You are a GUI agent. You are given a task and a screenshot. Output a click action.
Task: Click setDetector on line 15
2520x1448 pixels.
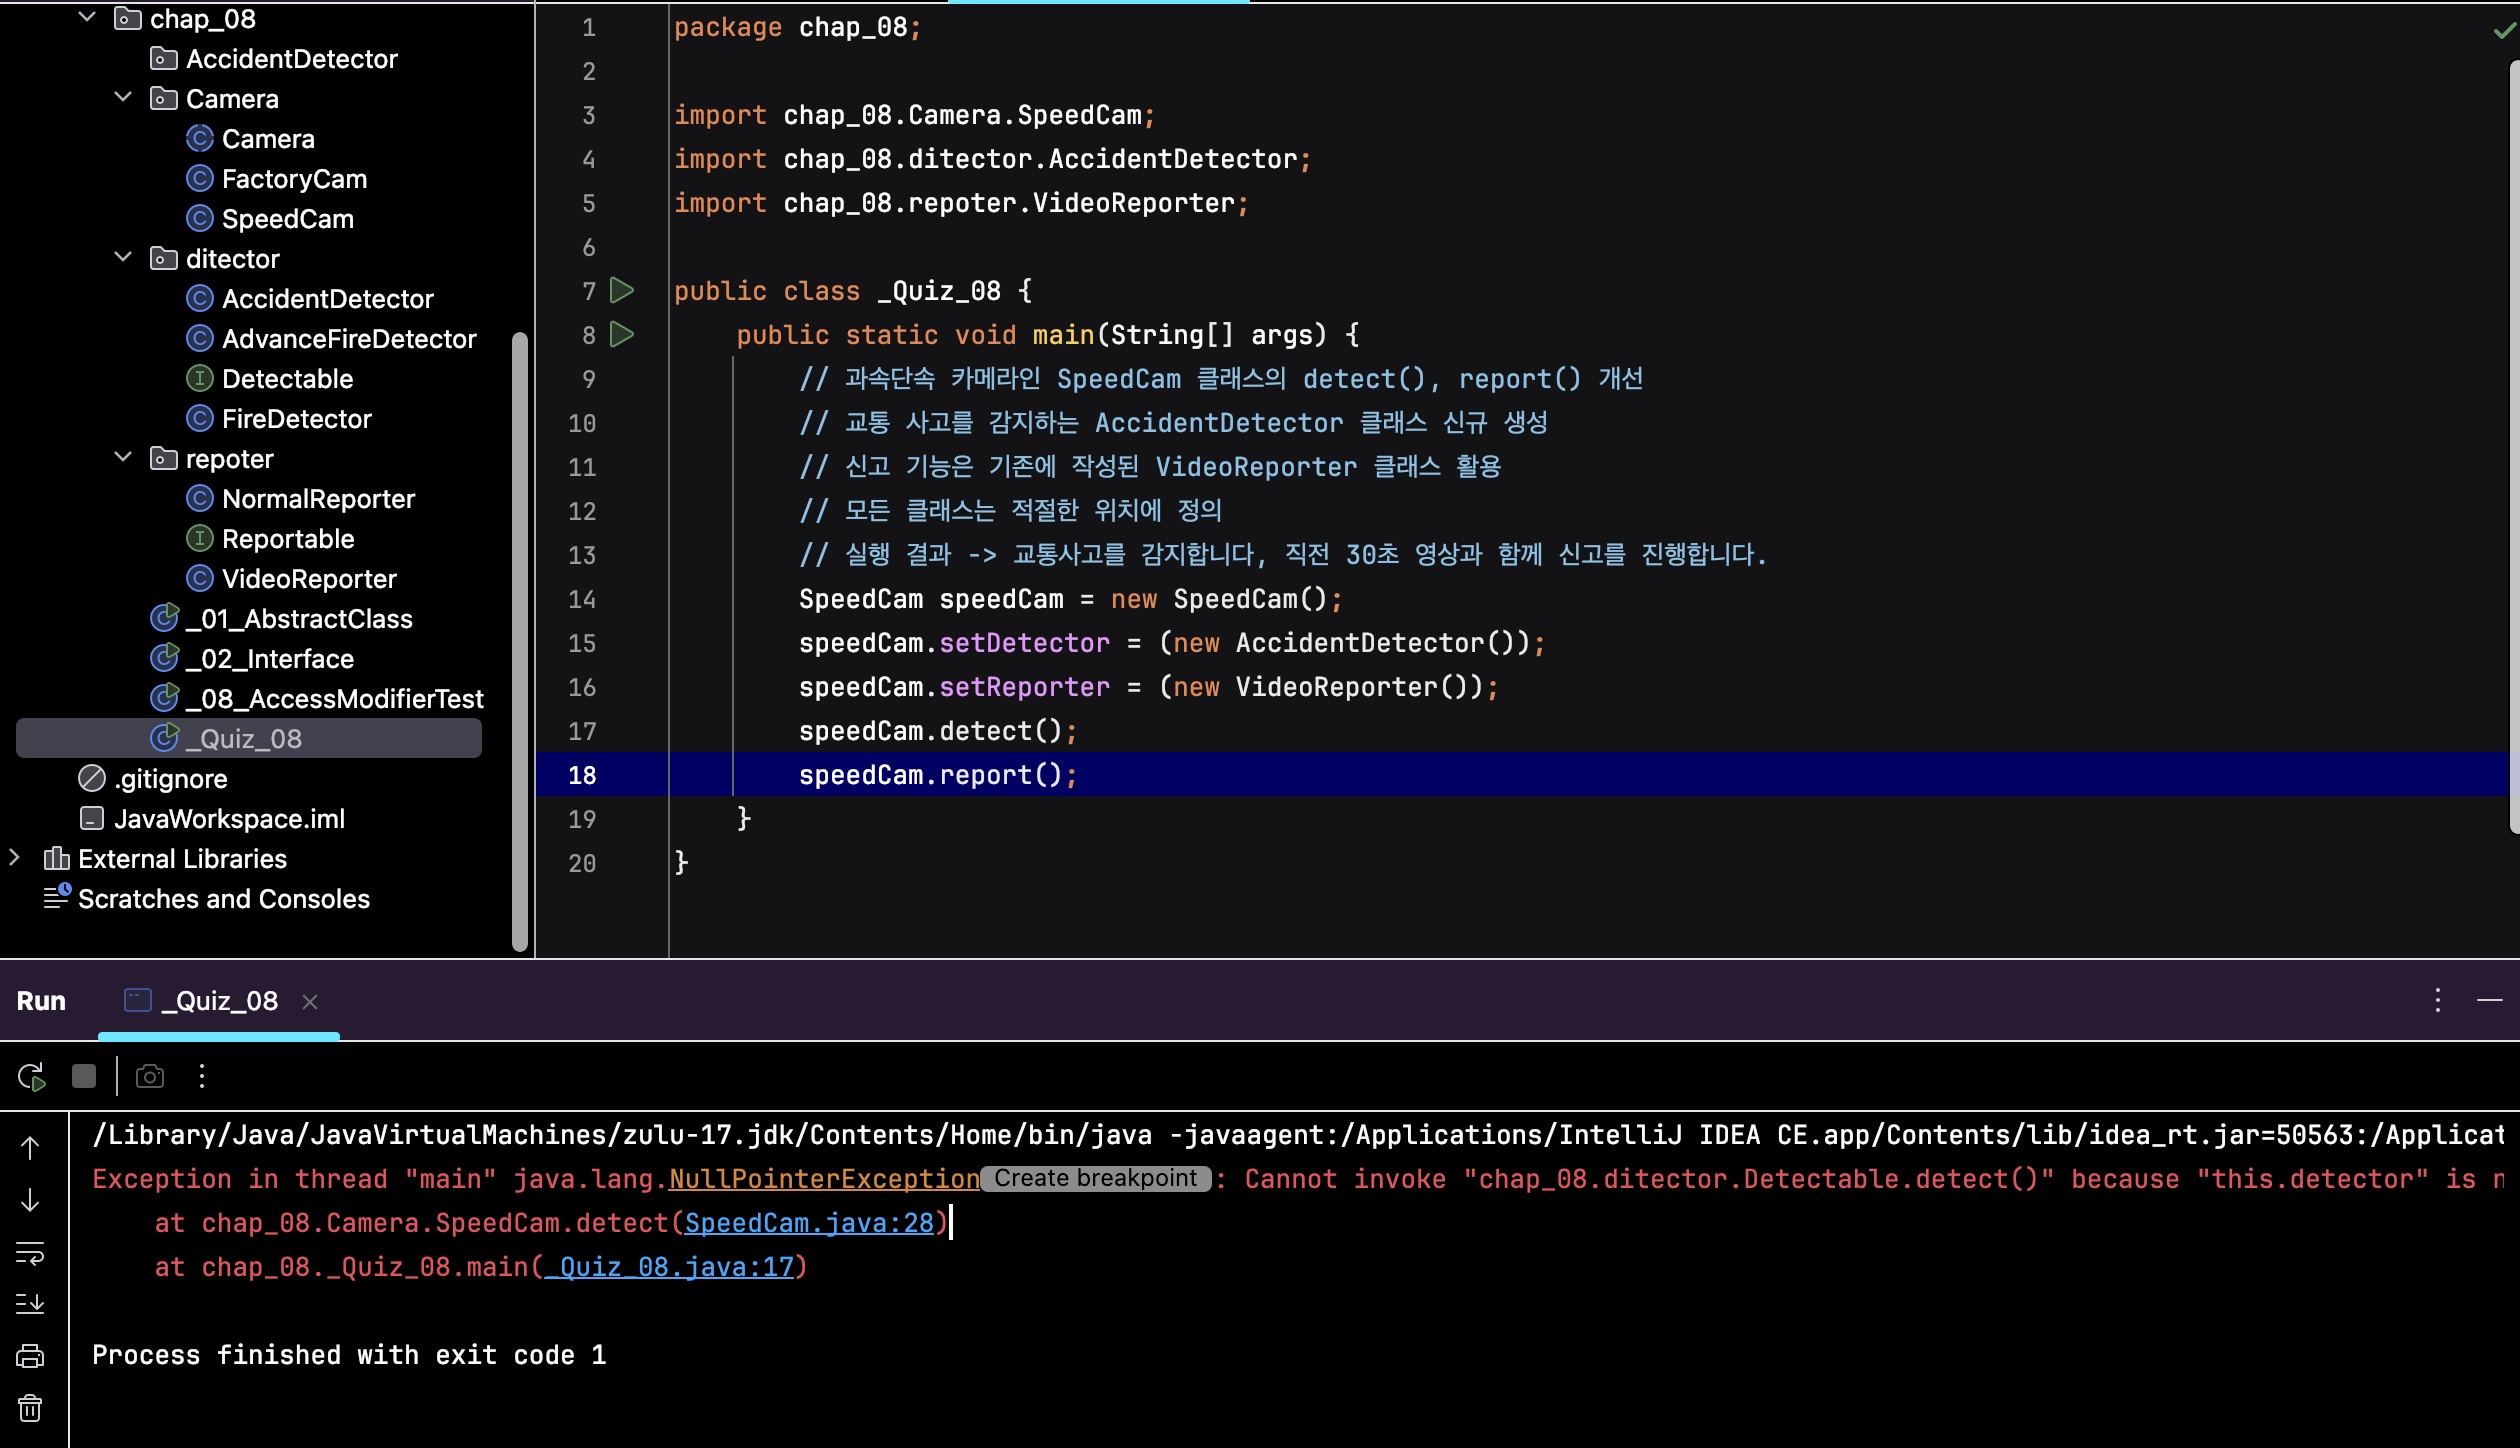1024,643
